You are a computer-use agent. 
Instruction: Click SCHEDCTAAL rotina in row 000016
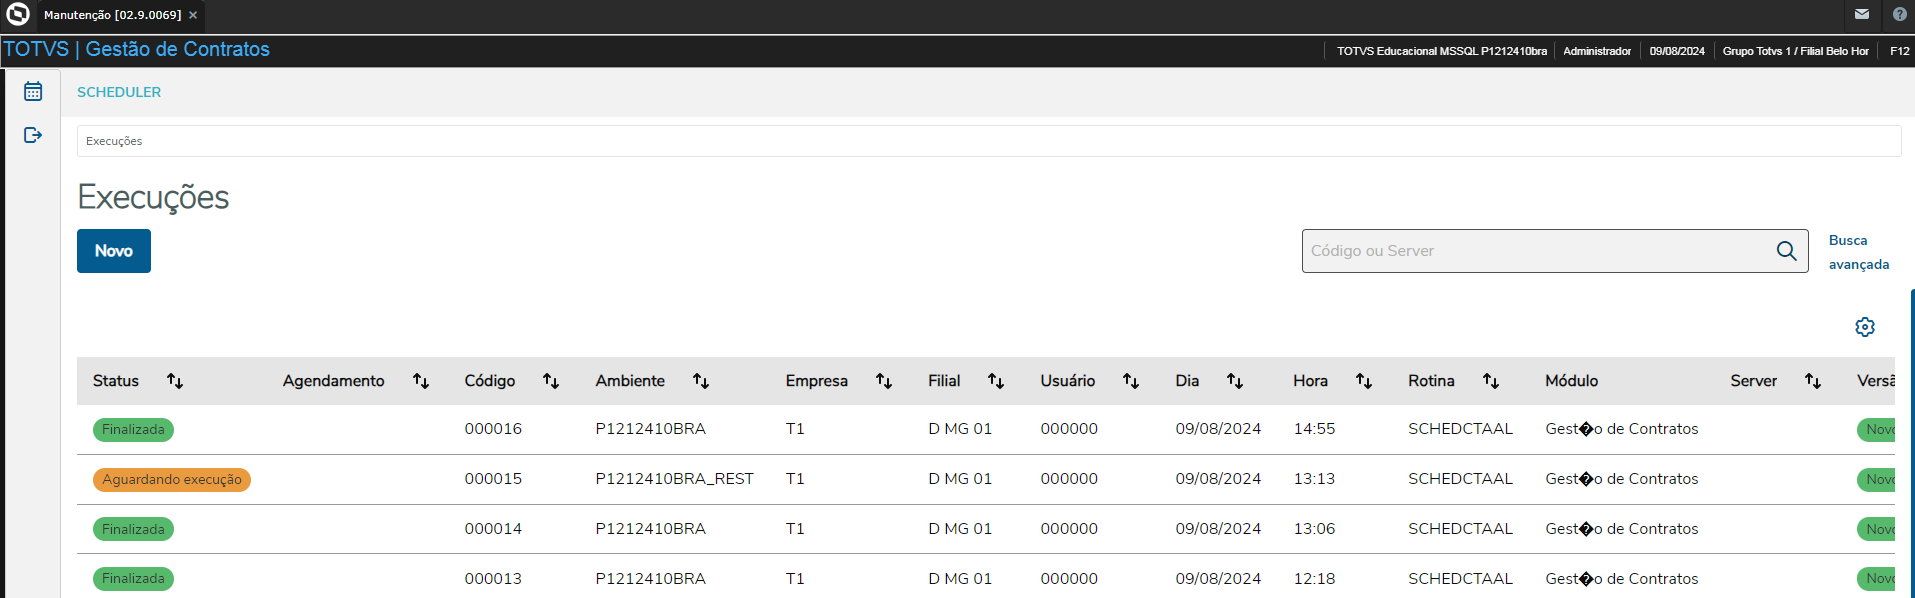[x=1460, y=429]
